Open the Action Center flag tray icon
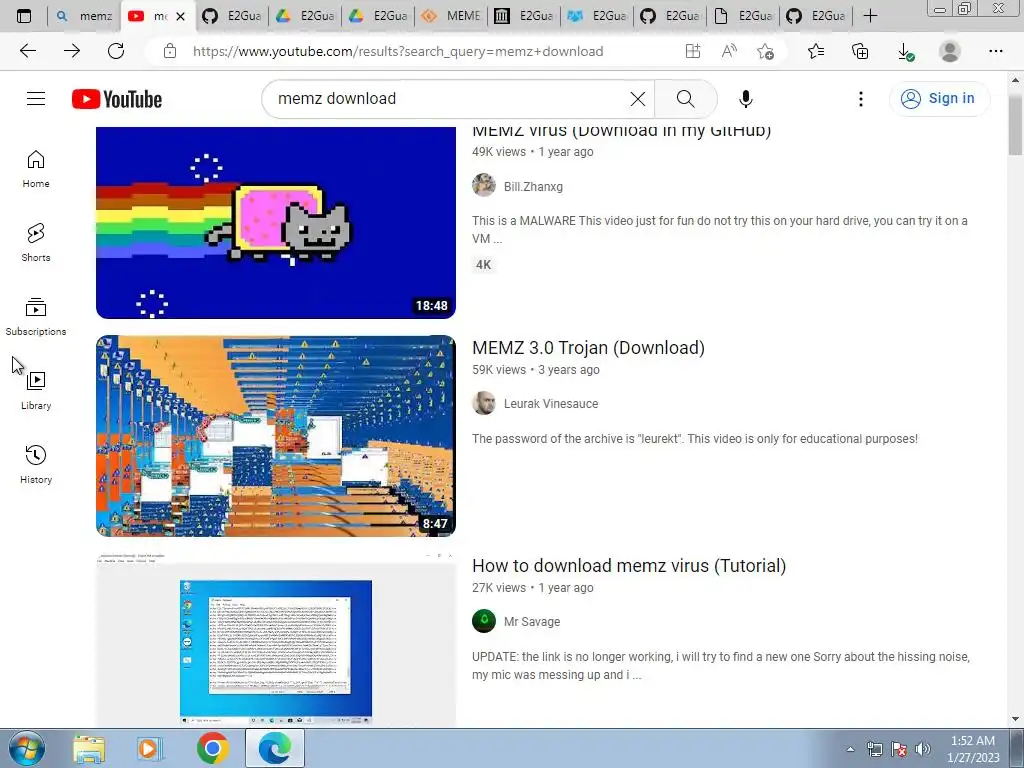The height and width of the screenshot is (768, 1024). point(899,749)
